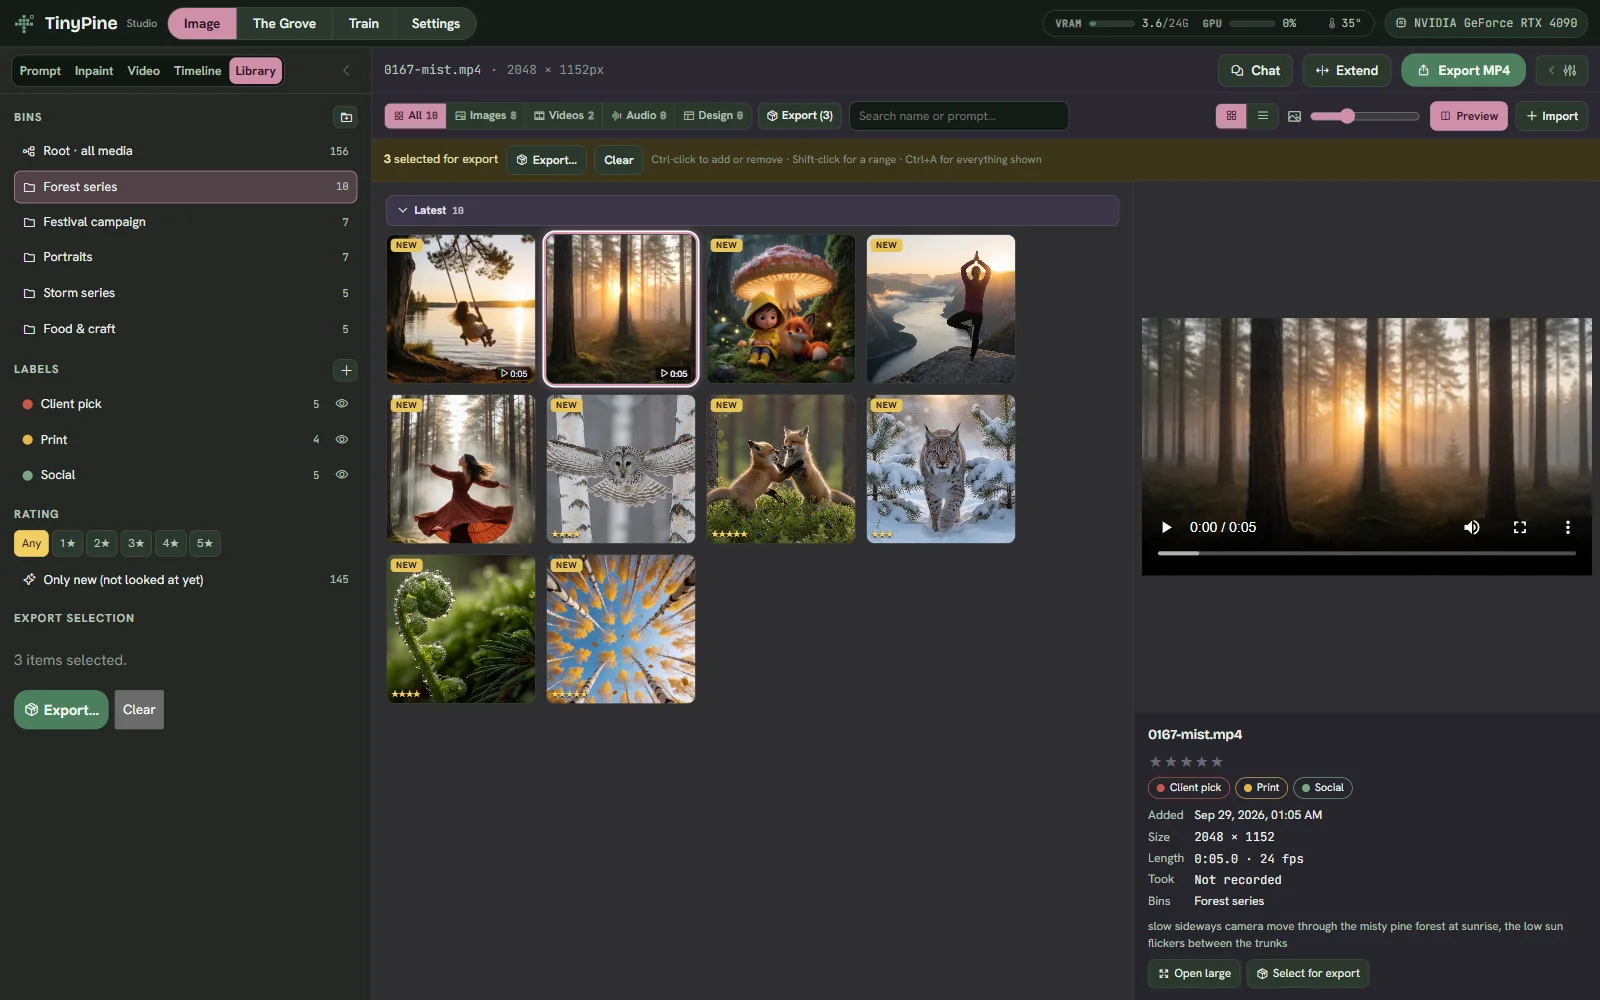Image resolution: width=1600 pixels, height=1000 pixels.
Task: Open the Forest series bin
Action: 185,187
